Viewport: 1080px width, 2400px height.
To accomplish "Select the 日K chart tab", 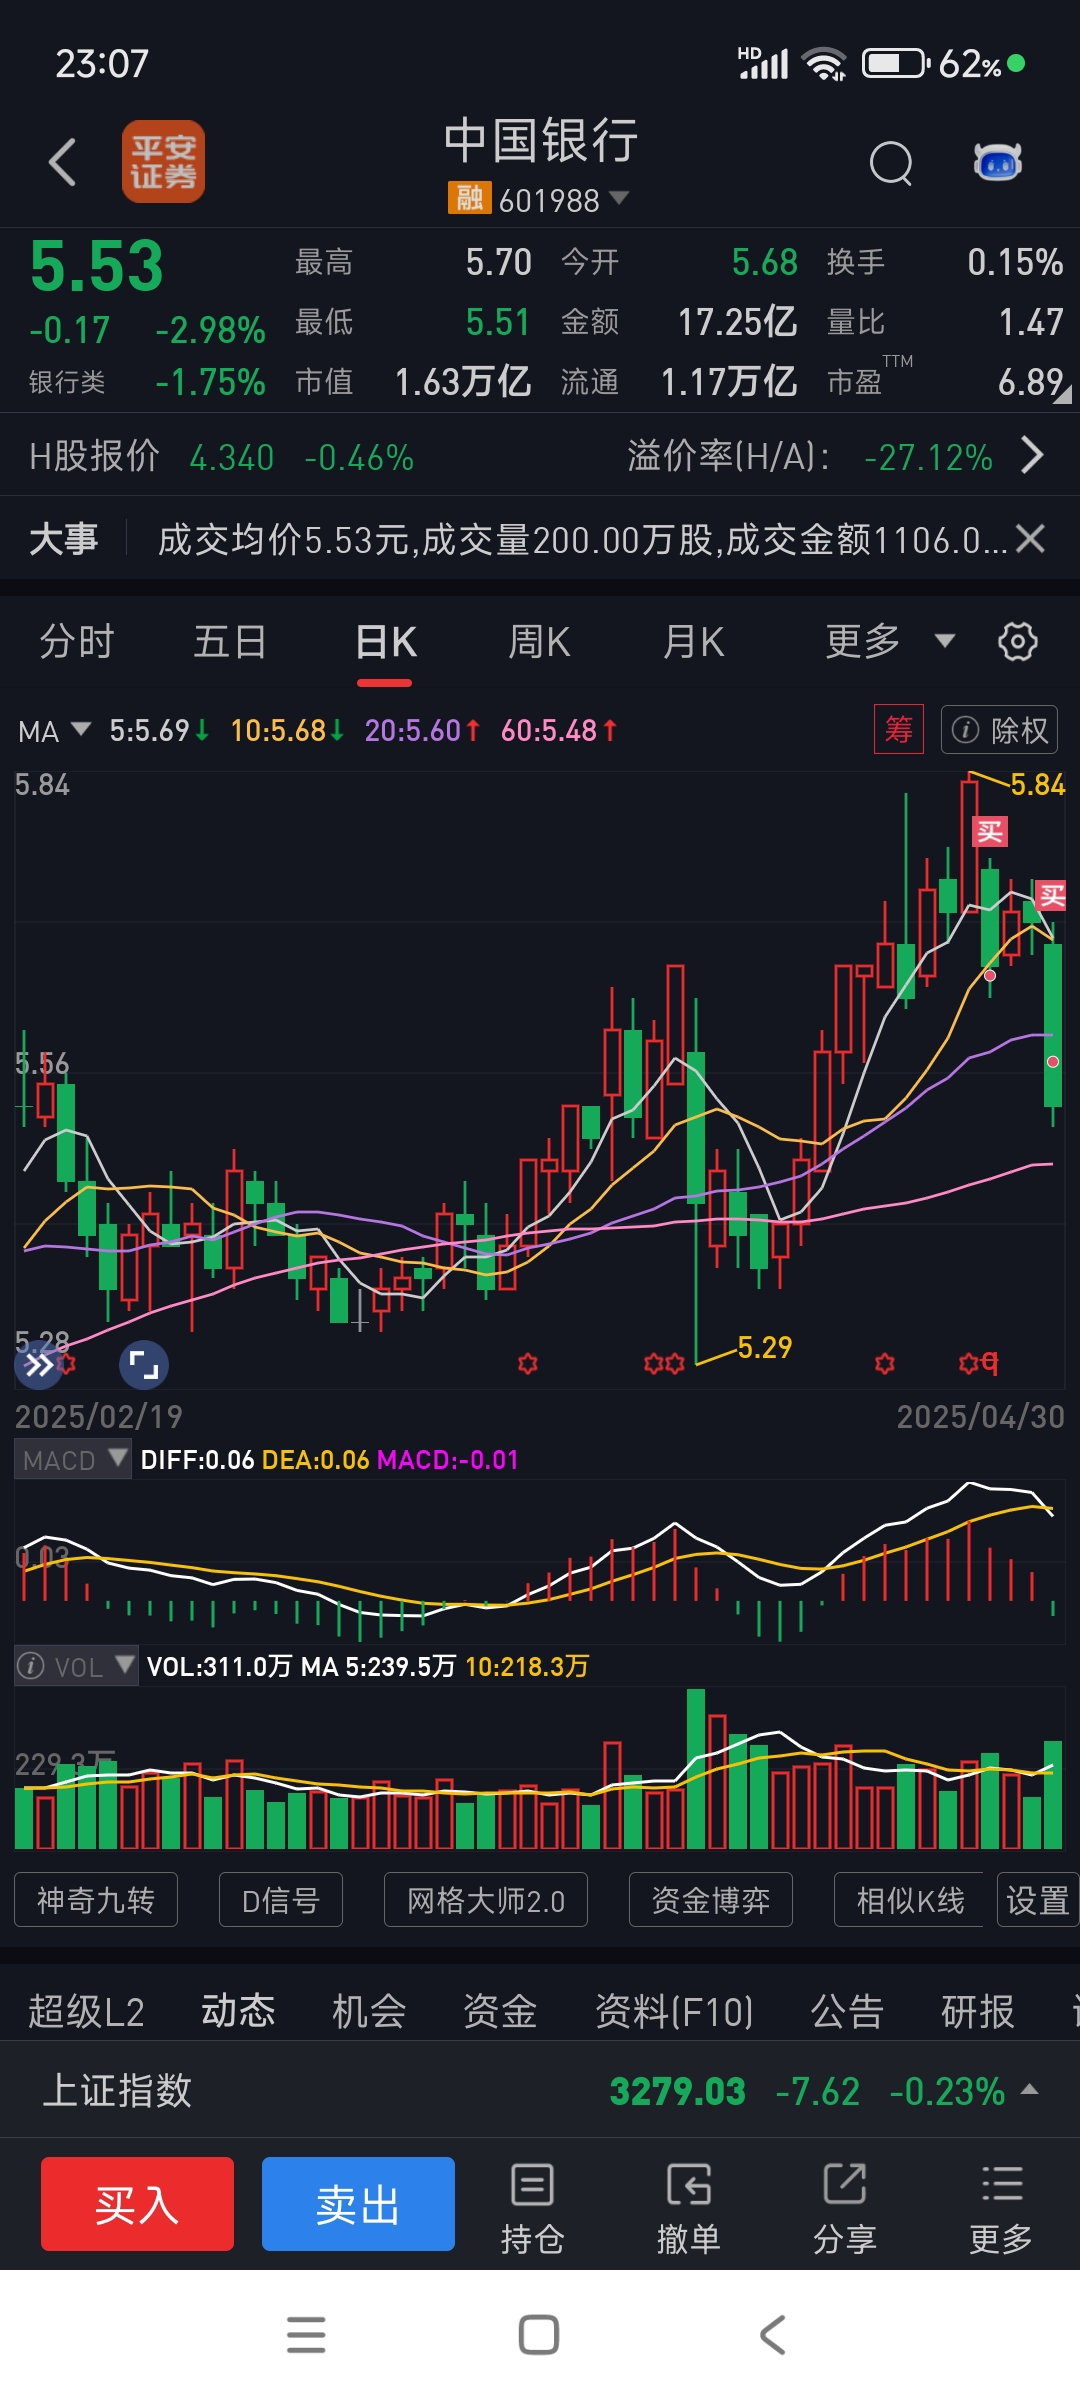I will [385, 642].
